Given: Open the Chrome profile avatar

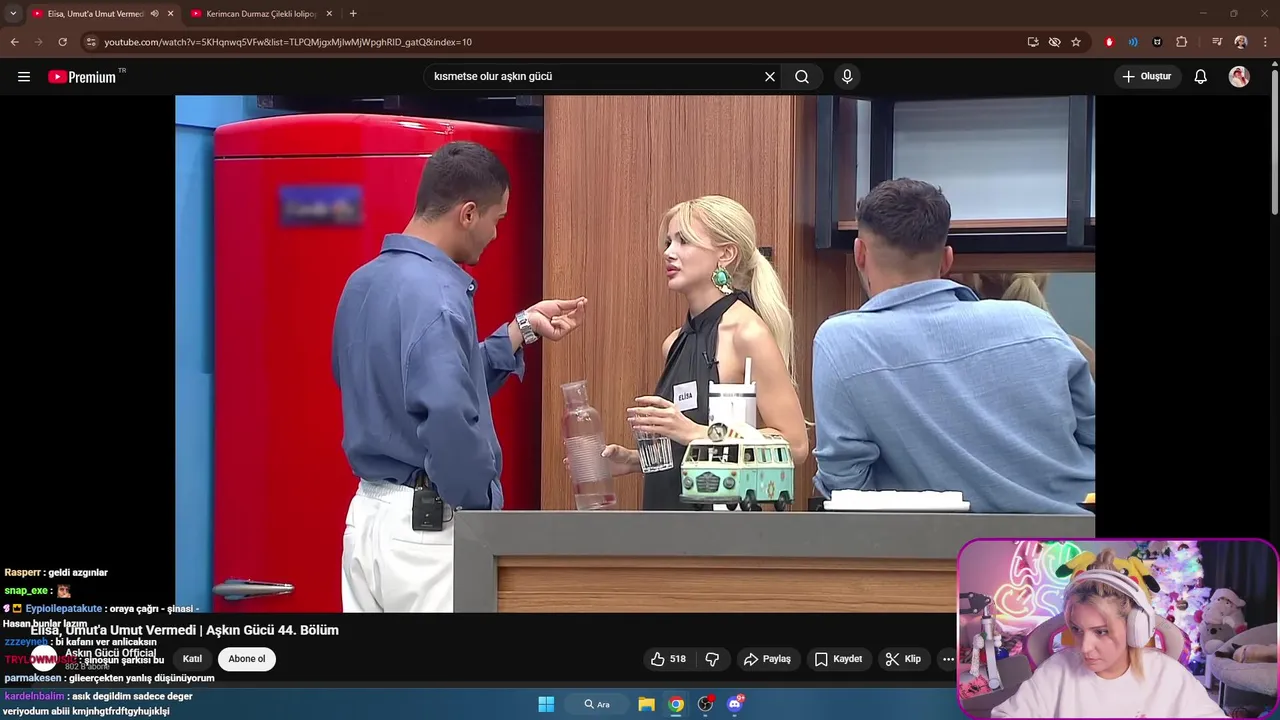Looking at the screenshot, I should click(x=1241, y=42).
